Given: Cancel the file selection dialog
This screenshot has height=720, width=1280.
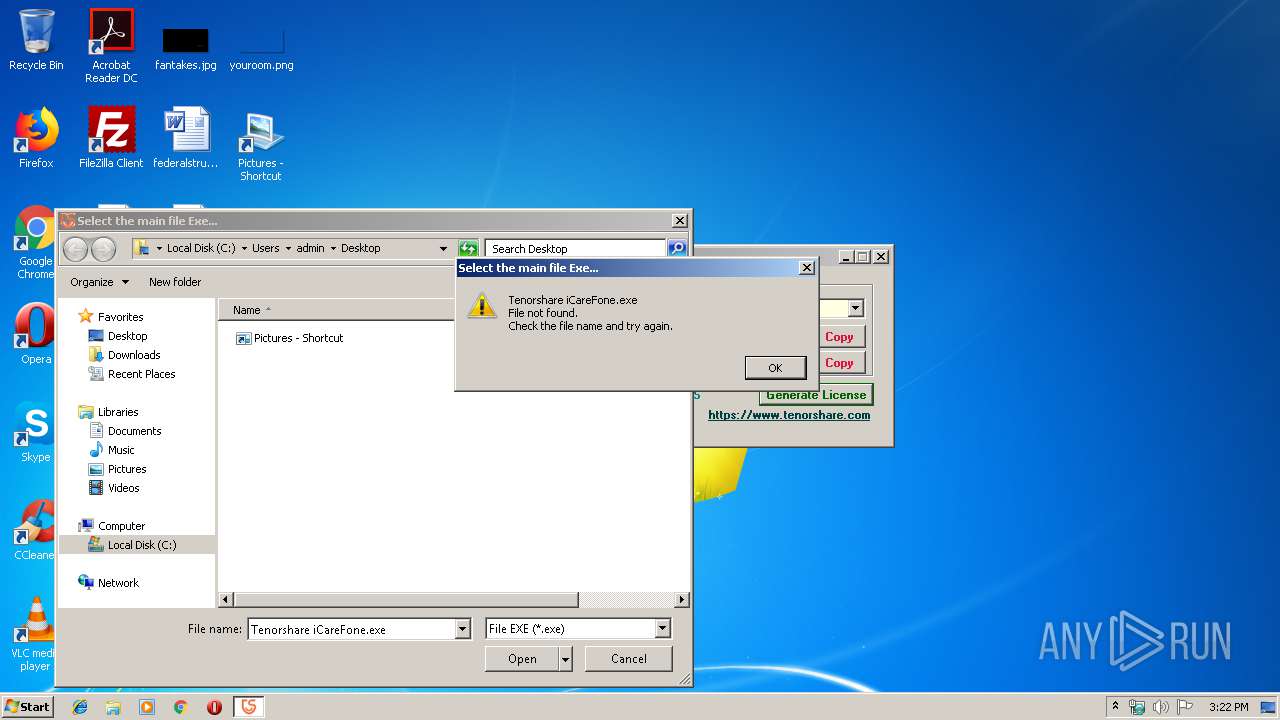Looking at the screenshot, I should [x=629, y=659].
